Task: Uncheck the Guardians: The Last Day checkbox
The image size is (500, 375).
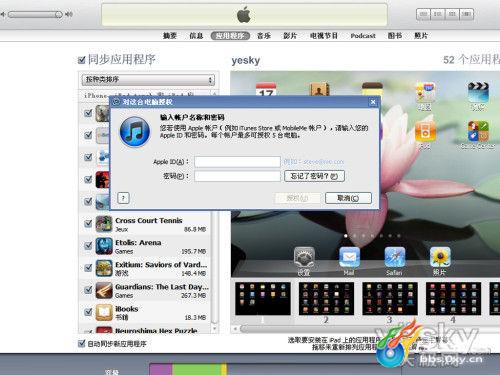Action: click(x=88, y=290)
